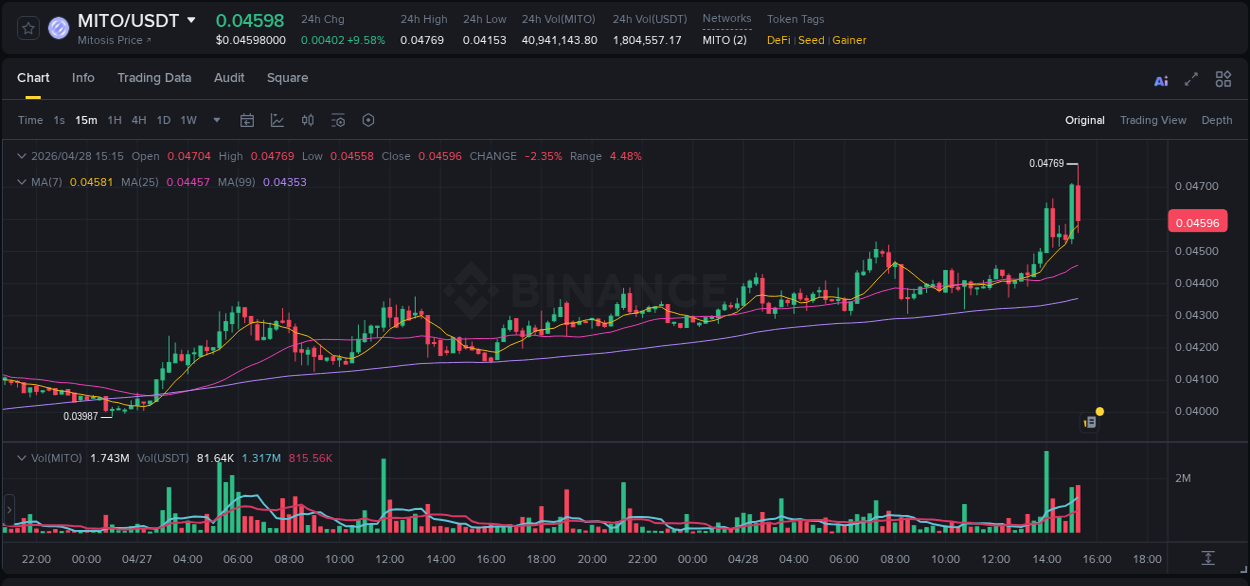Switch to the Trading Data tab
Image resolution: width=1250 pixels, height=586 pixels.
point(154,77)
